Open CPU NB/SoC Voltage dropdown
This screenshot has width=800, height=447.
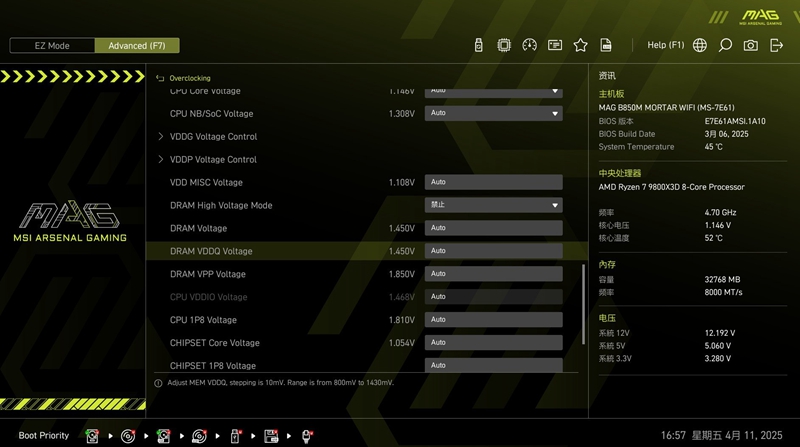coord(493,113)
